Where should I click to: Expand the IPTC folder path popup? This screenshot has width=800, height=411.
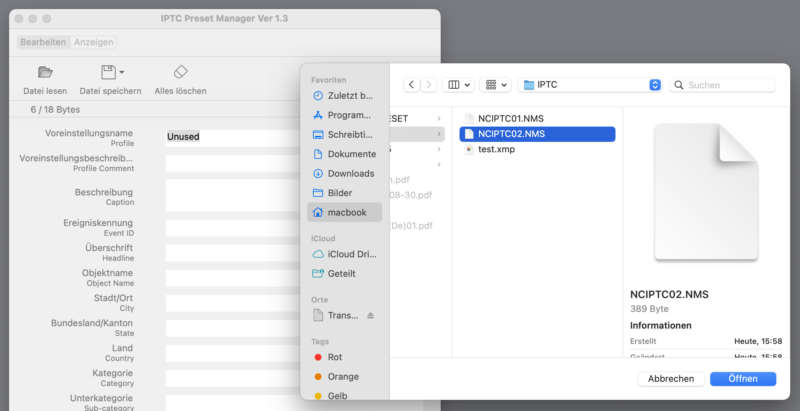(655, 85)
